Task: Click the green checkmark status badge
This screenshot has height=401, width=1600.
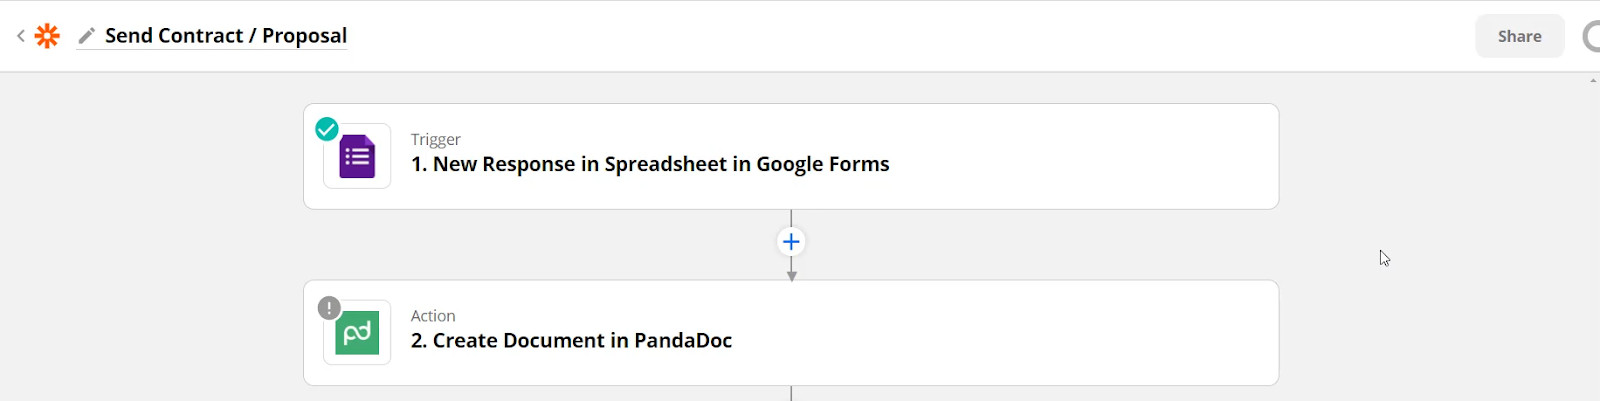Action: pyautogui.click(x=327, y=129)
